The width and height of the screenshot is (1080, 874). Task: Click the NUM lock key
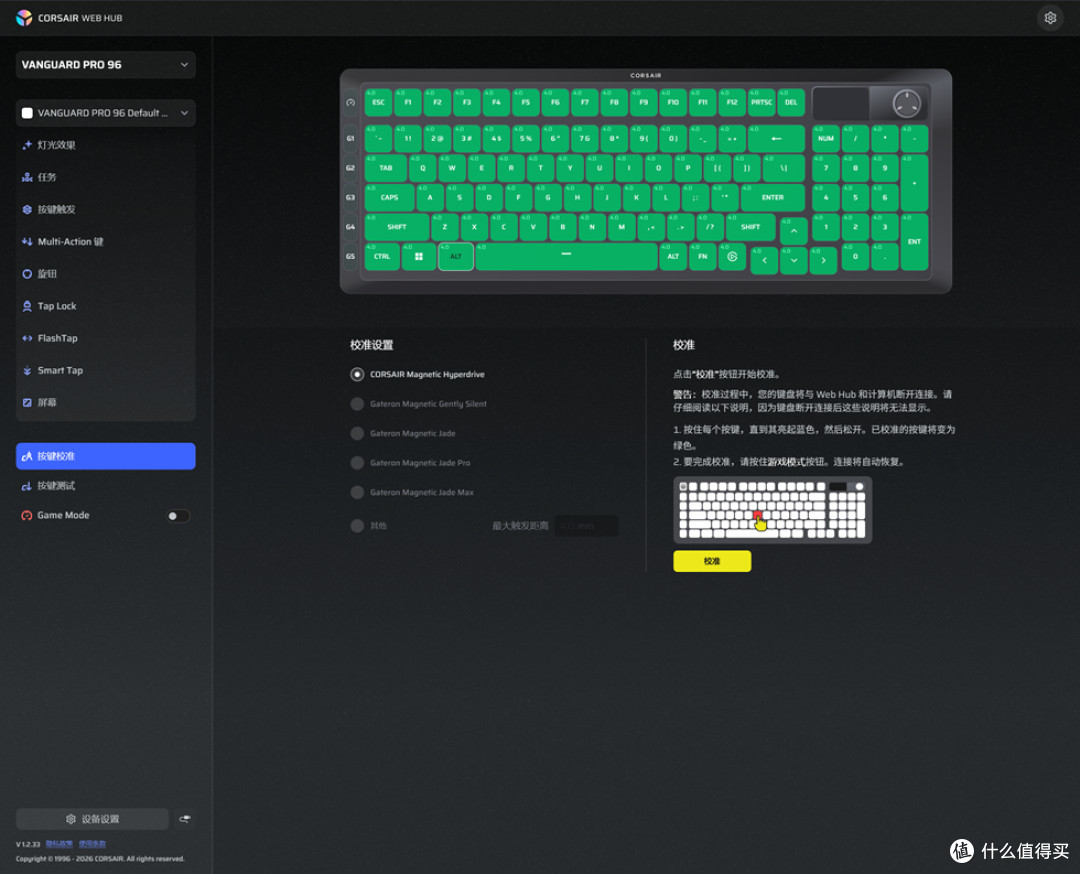point(826,138)
